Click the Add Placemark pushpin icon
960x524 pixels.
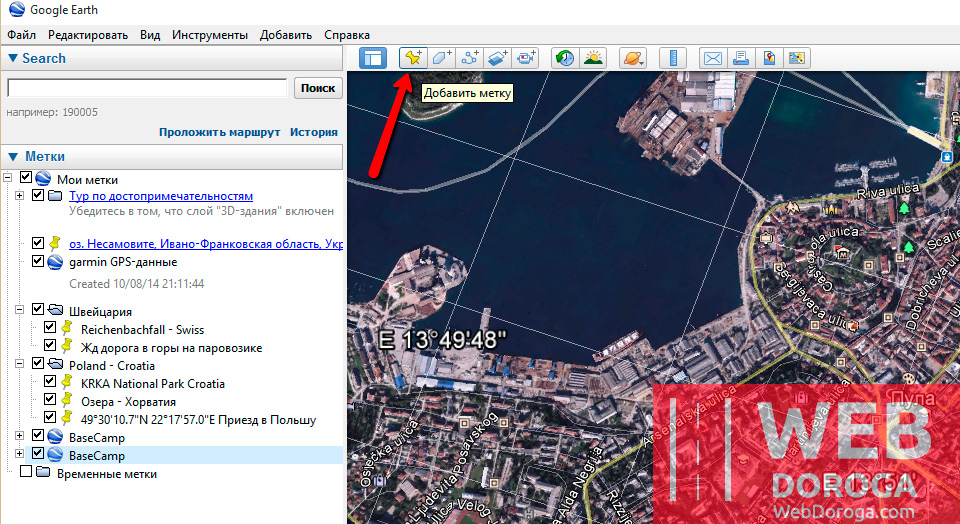click(x=413, y=58)
